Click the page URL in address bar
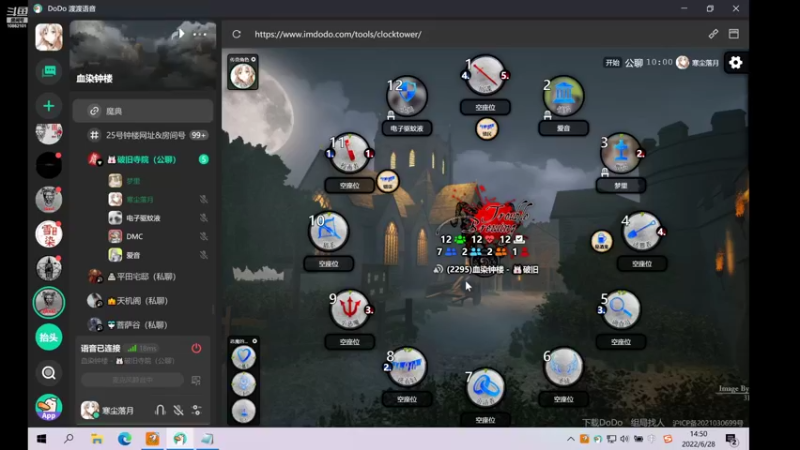Image resolution: width=800 pixels, height=450 pixels. pos(338,34)
